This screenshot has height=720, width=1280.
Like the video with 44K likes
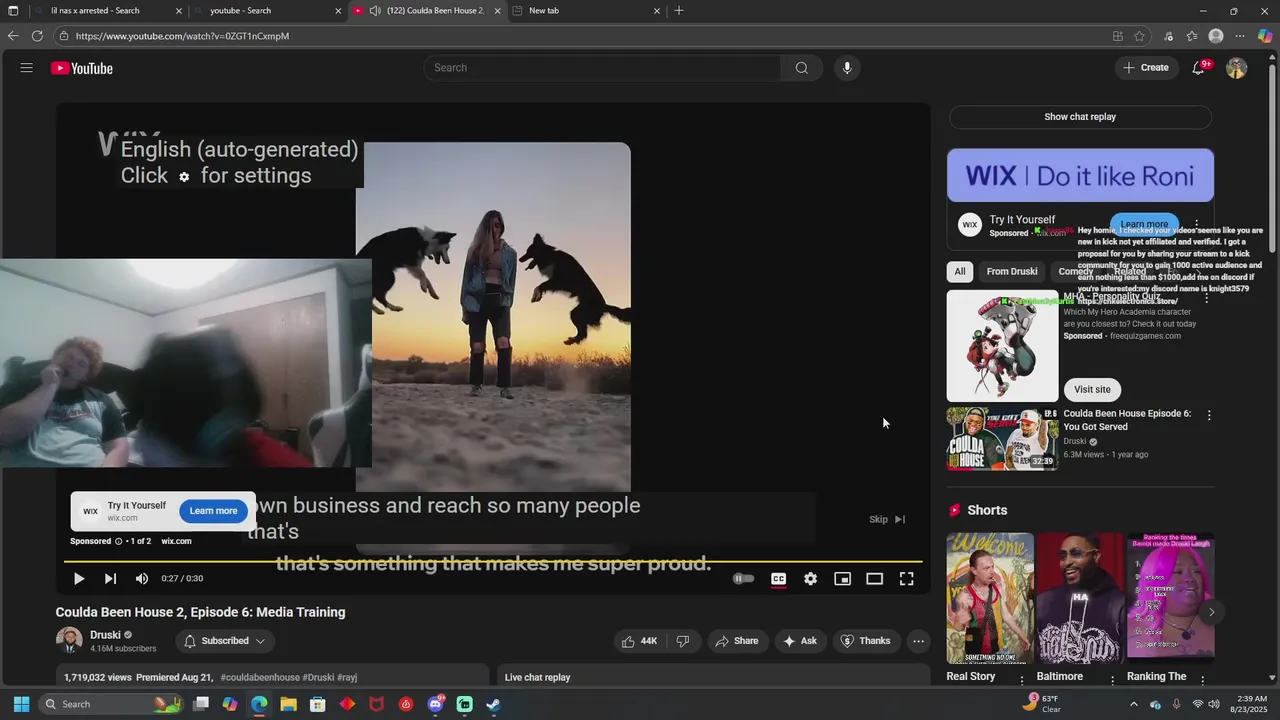coord(639,641)
